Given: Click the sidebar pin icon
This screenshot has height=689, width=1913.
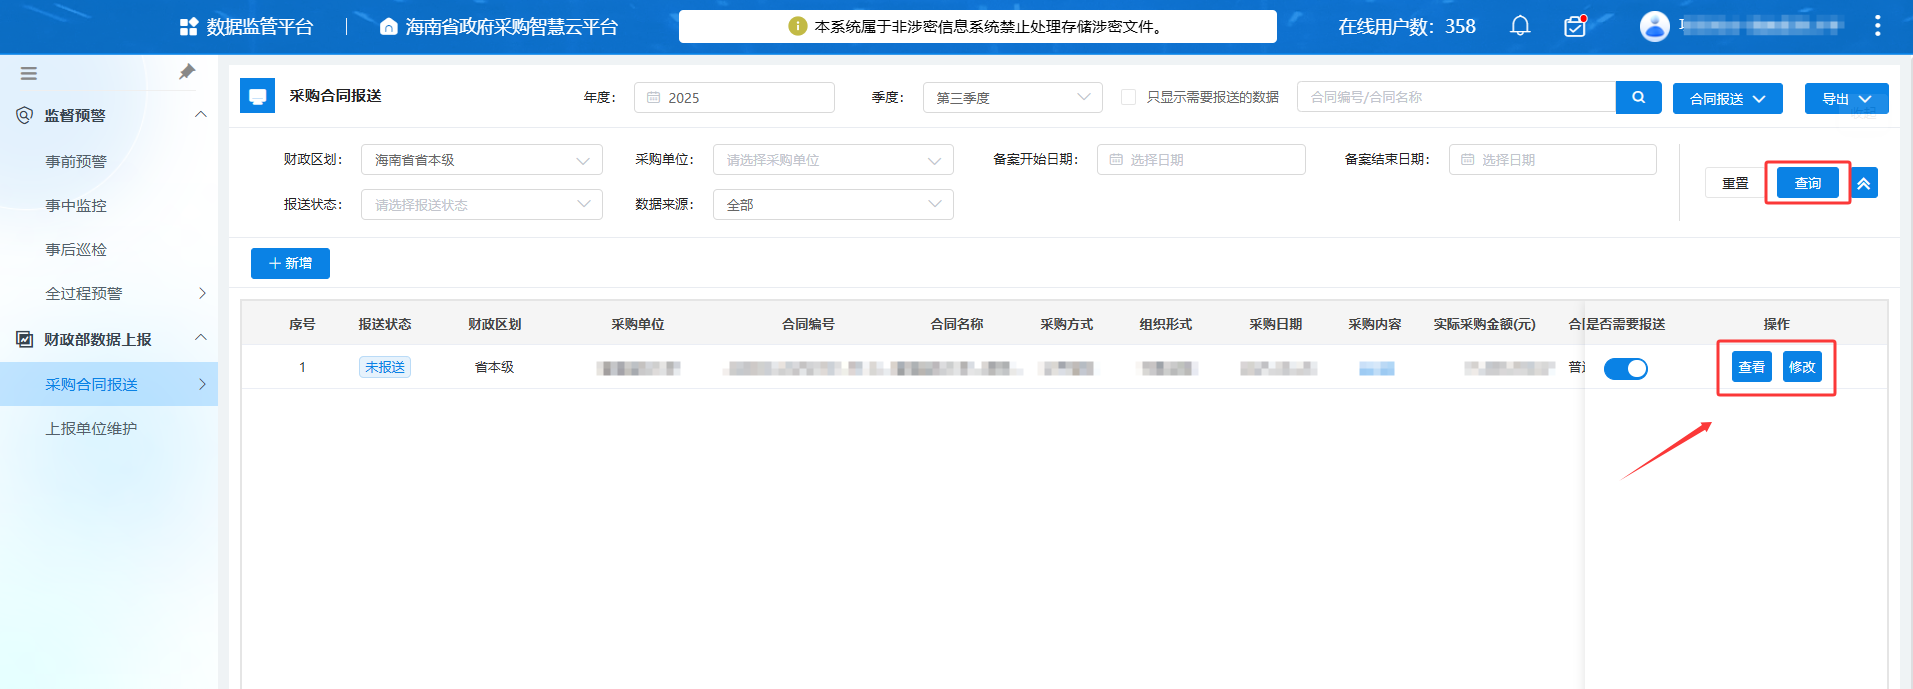Looking at the screenshot, I should point(187,72).
